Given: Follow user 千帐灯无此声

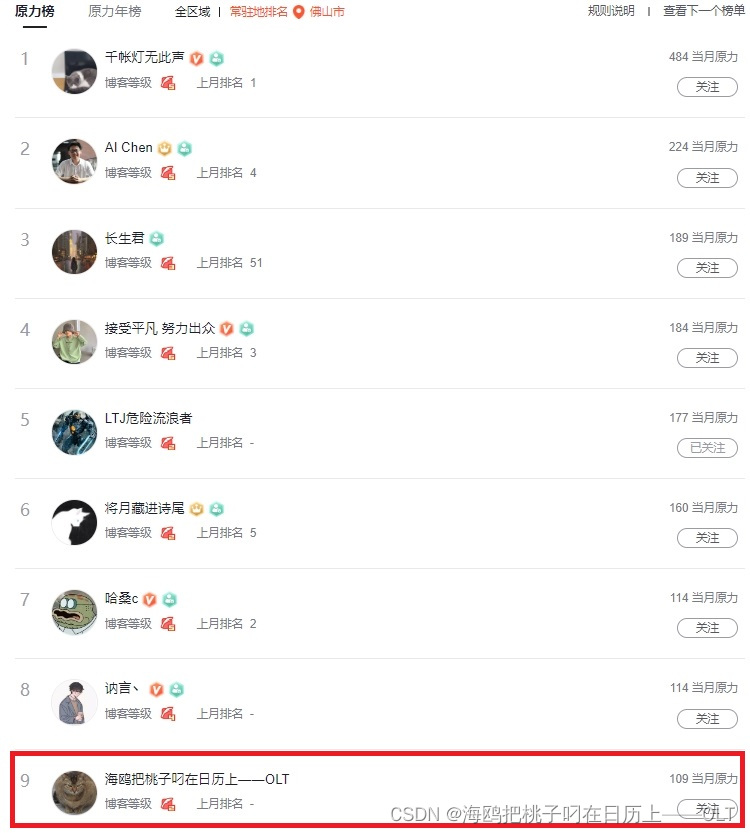Looking at the screenshot, I should (707, 87).
